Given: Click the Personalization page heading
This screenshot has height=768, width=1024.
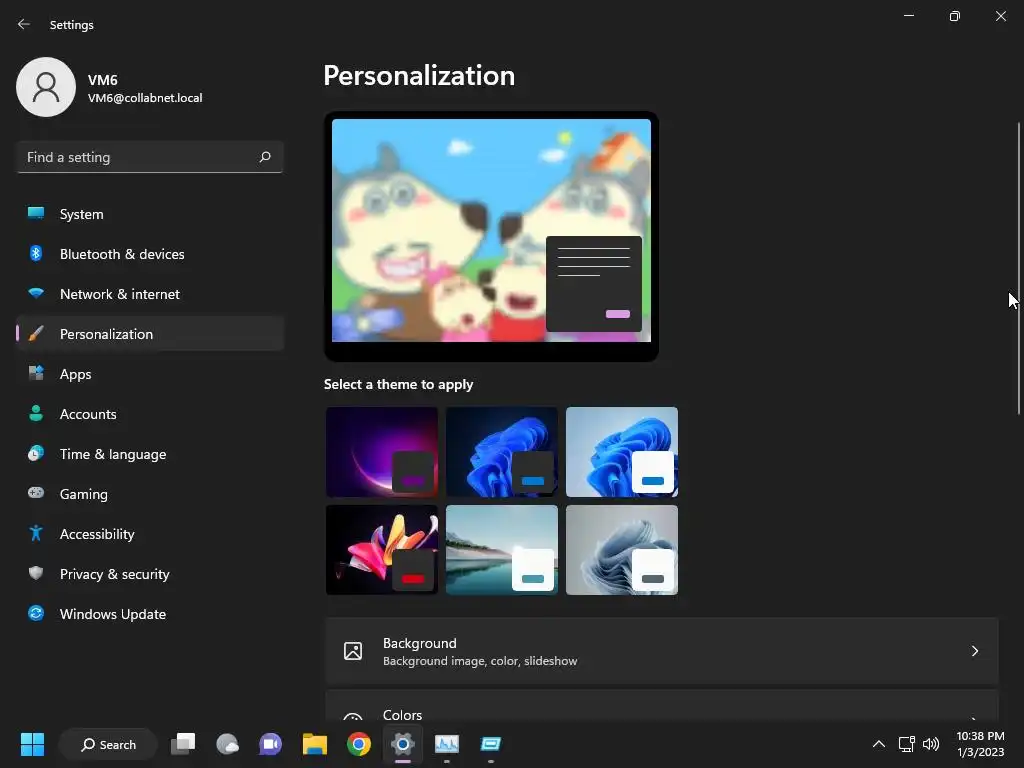Looking at the screenshot, I should coord(419,76).
